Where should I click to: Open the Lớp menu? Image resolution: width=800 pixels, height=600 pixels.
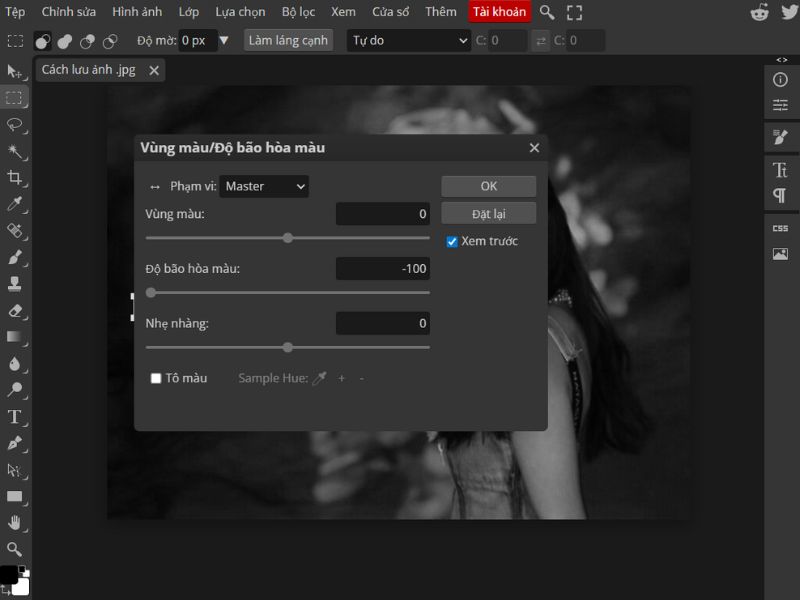click(188, 12)
